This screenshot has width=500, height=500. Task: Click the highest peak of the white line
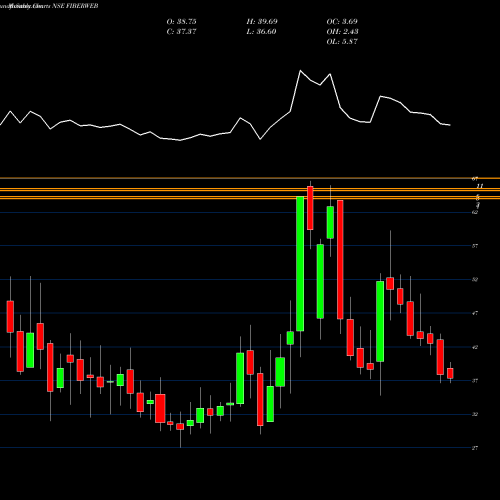[300, 71]
